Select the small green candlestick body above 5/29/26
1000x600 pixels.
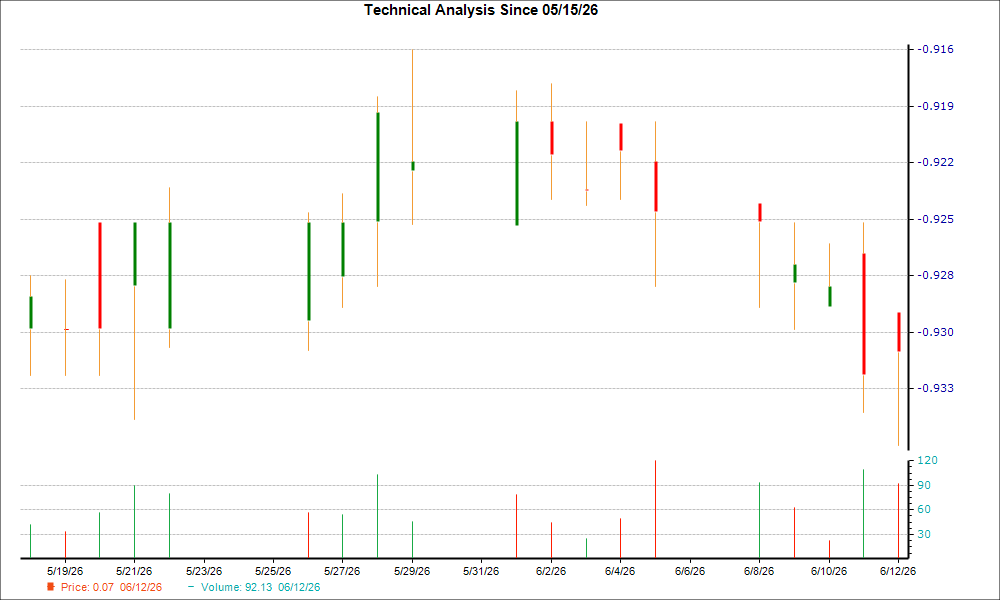pyautogui.click(x=413, y=166)
